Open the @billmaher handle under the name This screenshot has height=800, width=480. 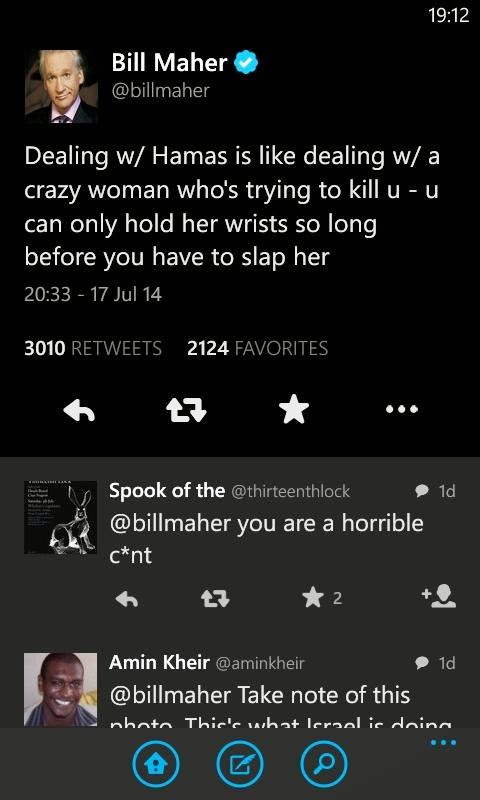coord(161,91)
